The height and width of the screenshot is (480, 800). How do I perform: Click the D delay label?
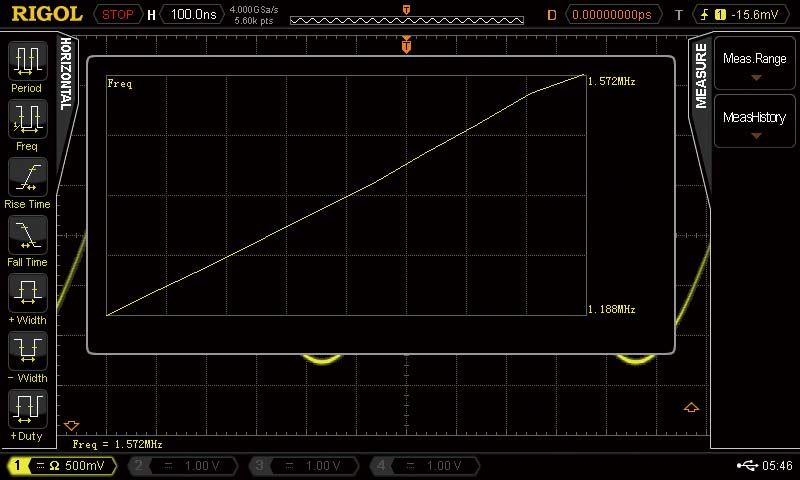click(552, 15)
